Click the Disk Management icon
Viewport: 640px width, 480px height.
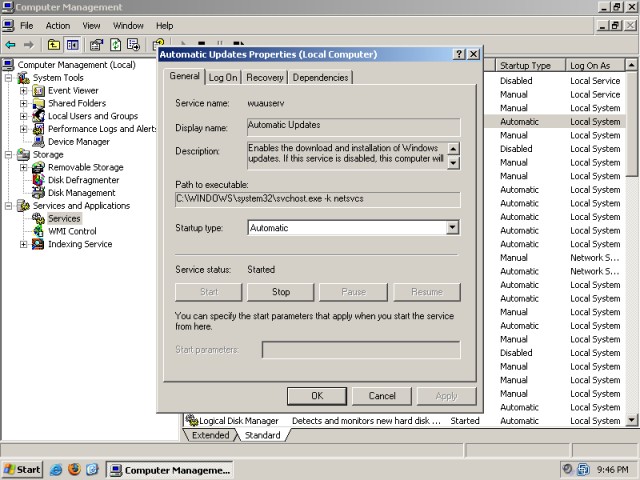point(38,193)
